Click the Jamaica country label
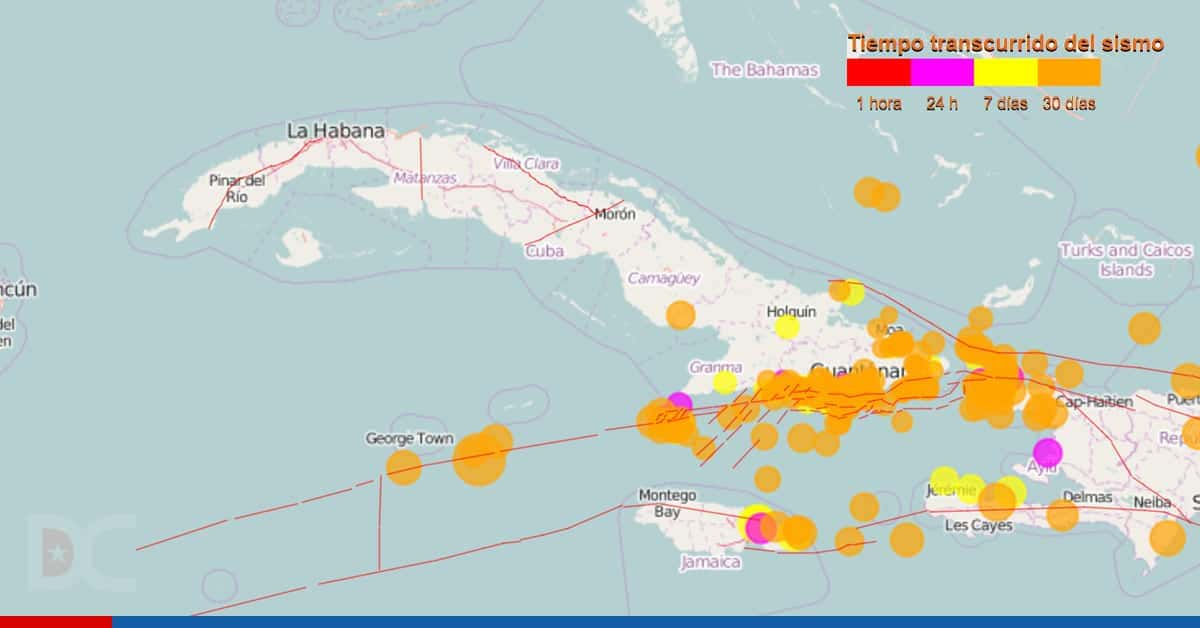Viewport: 1200px width, 628px height. pos(710,563)
